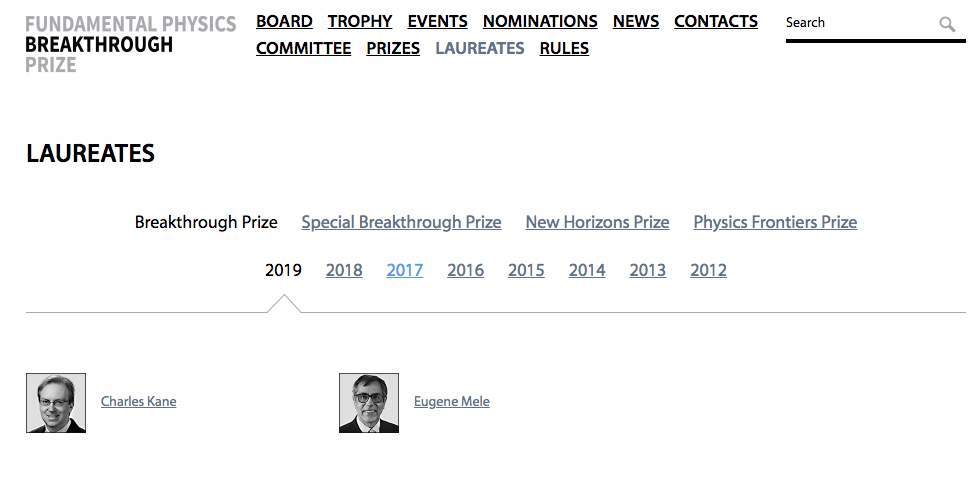
Task: Click the search magnifier icon
Action: coord(947,24)
